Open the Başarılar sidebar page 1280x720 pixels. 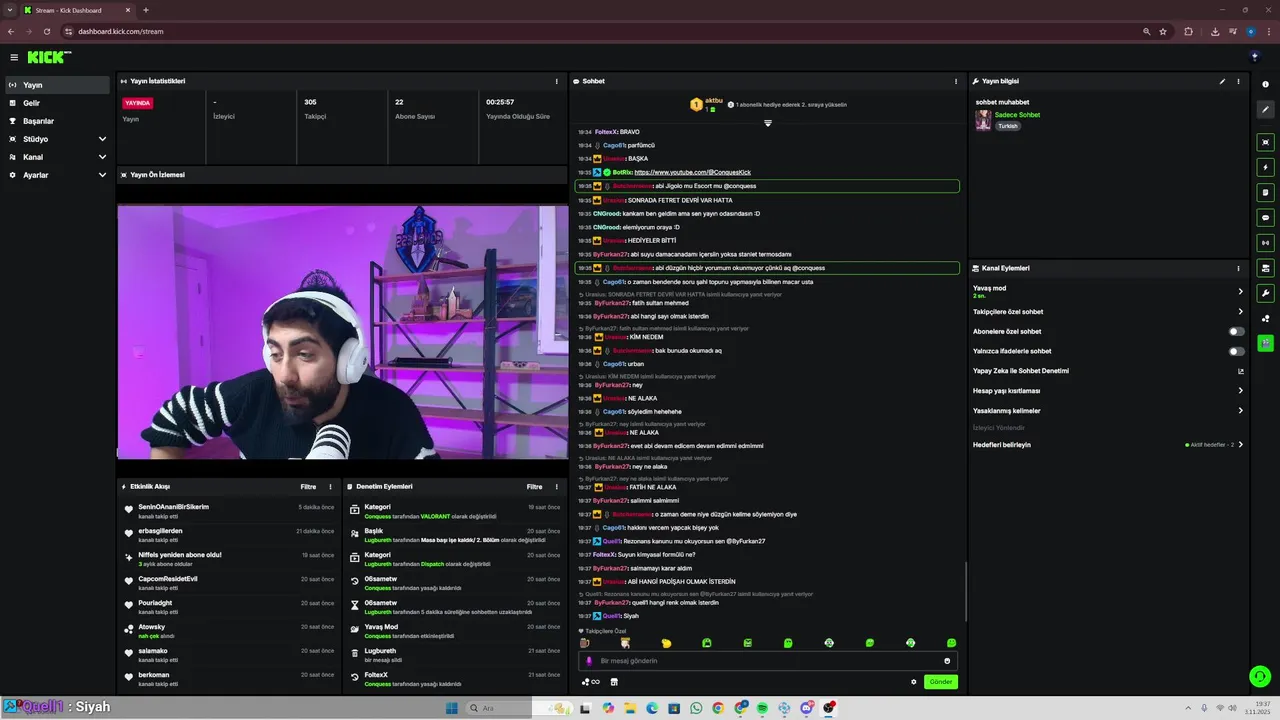click(57, 121)
